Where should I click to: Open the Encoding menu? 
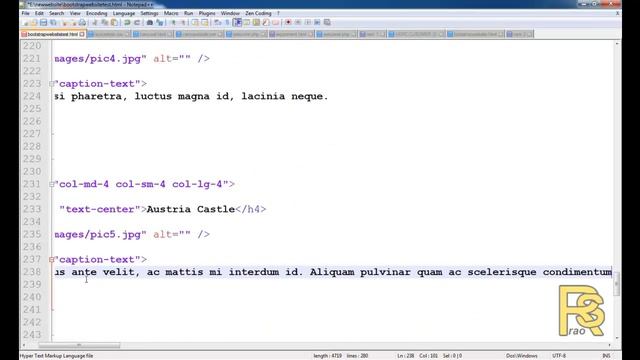tap(96, 13)
